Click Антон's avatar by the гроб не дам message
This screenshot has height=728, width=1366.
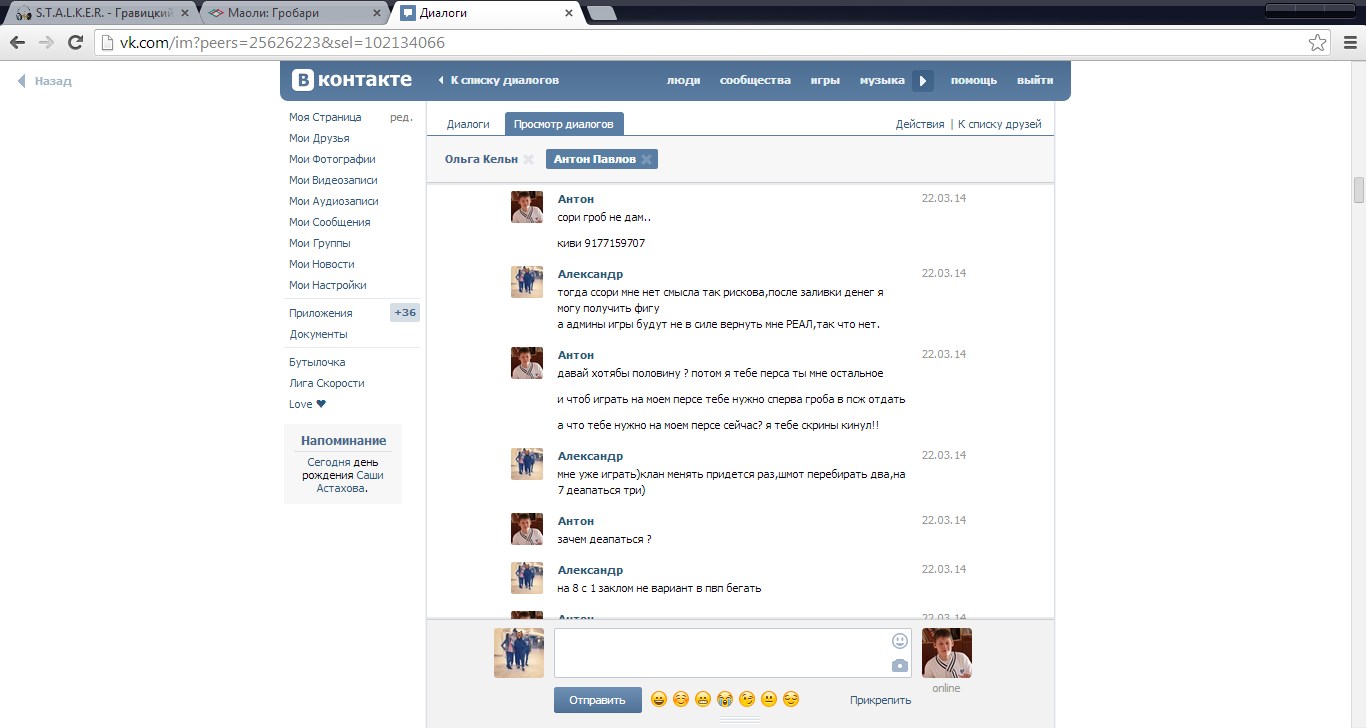point(527,207)
